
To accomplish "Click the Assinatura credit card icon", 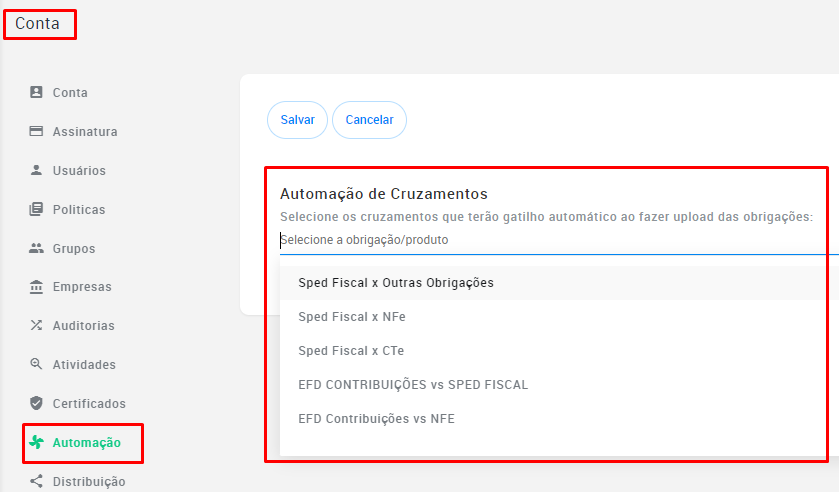I will 36,131.
